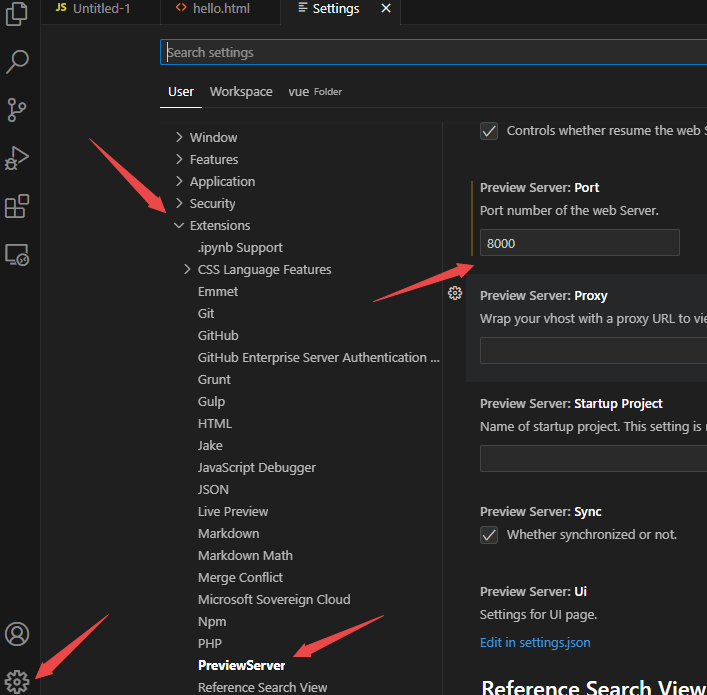
Task: Click the Preview Server: Startup Project heading
Action: point(571,404)
